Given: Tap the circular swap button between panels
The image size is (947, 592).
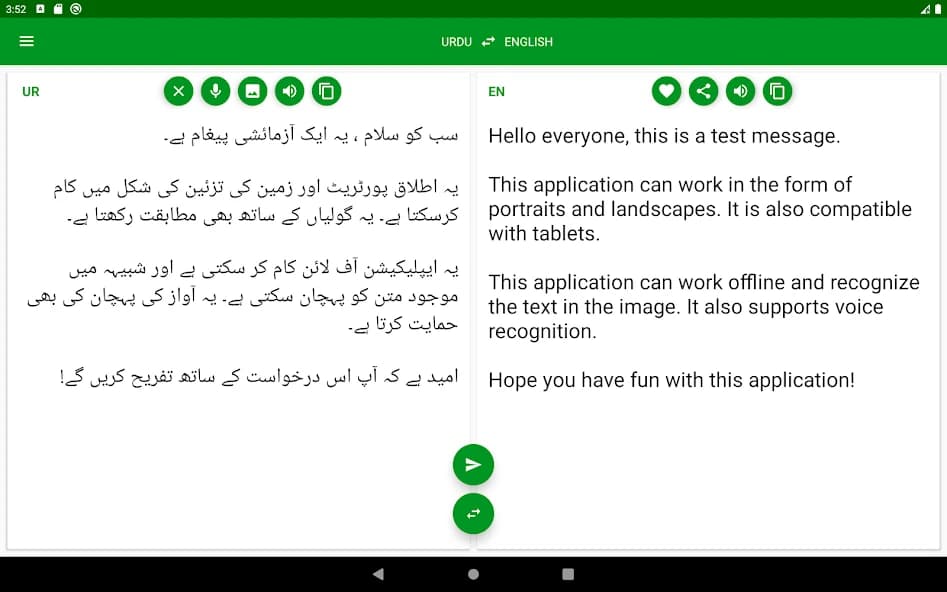Looking at the screenshot, I should pyautogui.click(x=473, y=513).
